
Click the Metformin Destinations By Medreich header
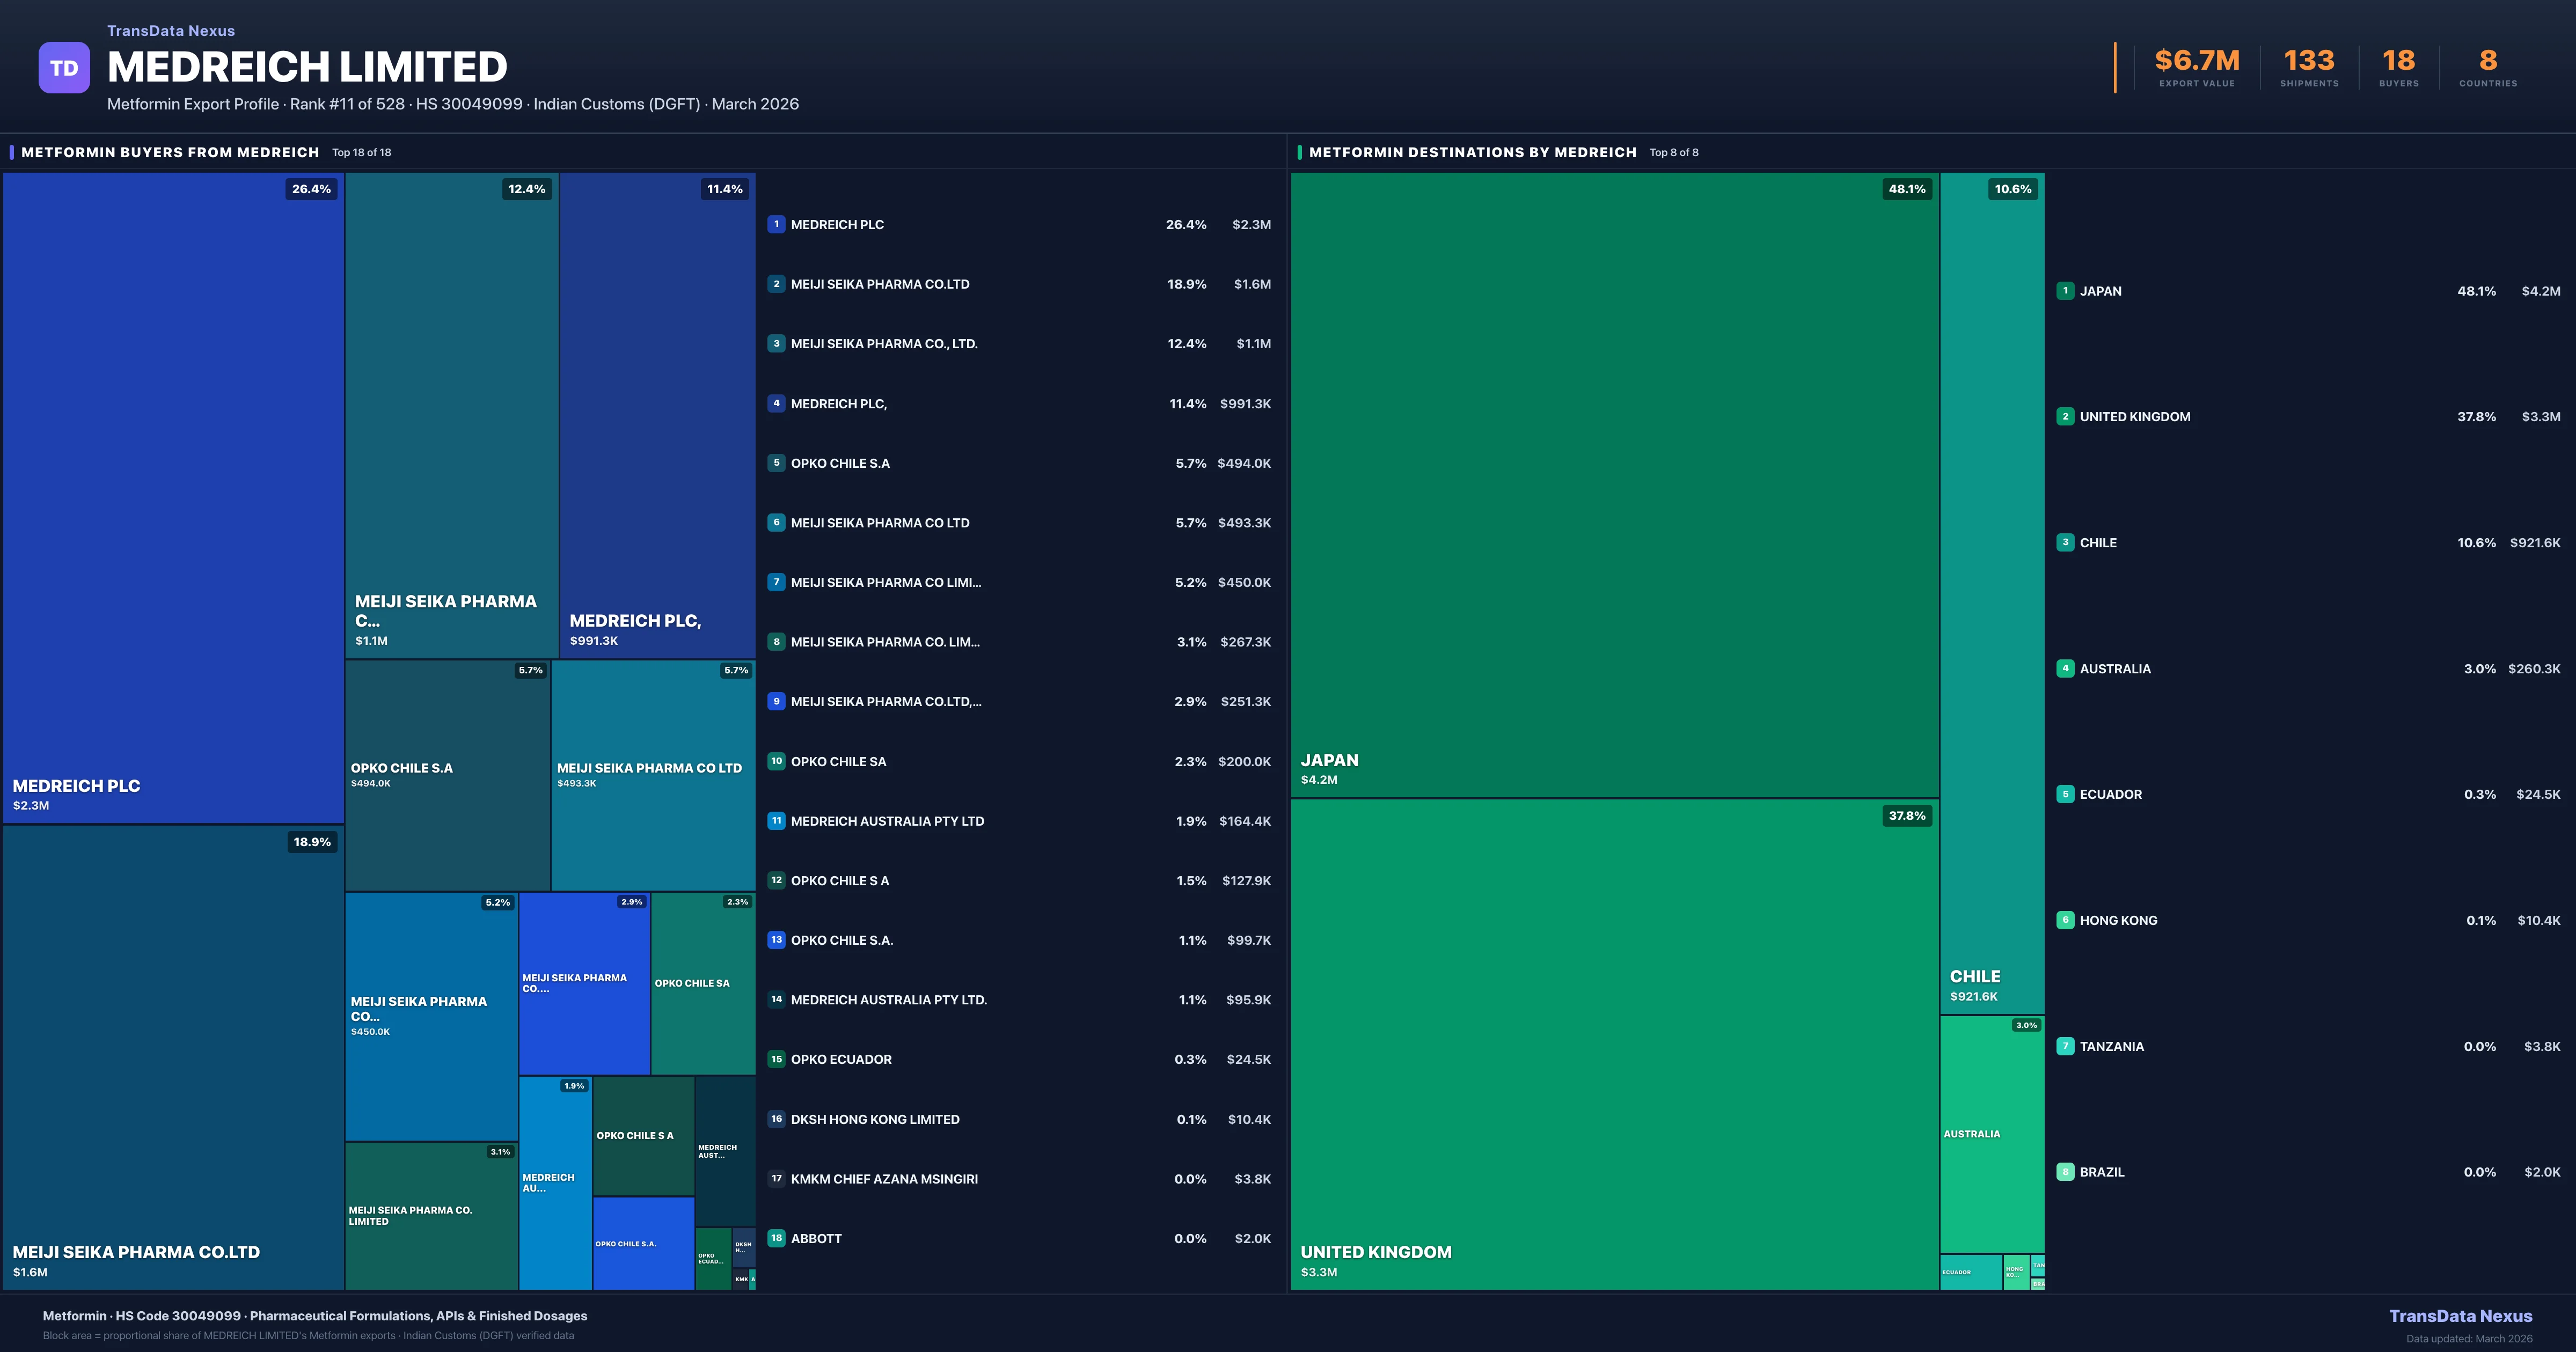[x=1472, y=152]
